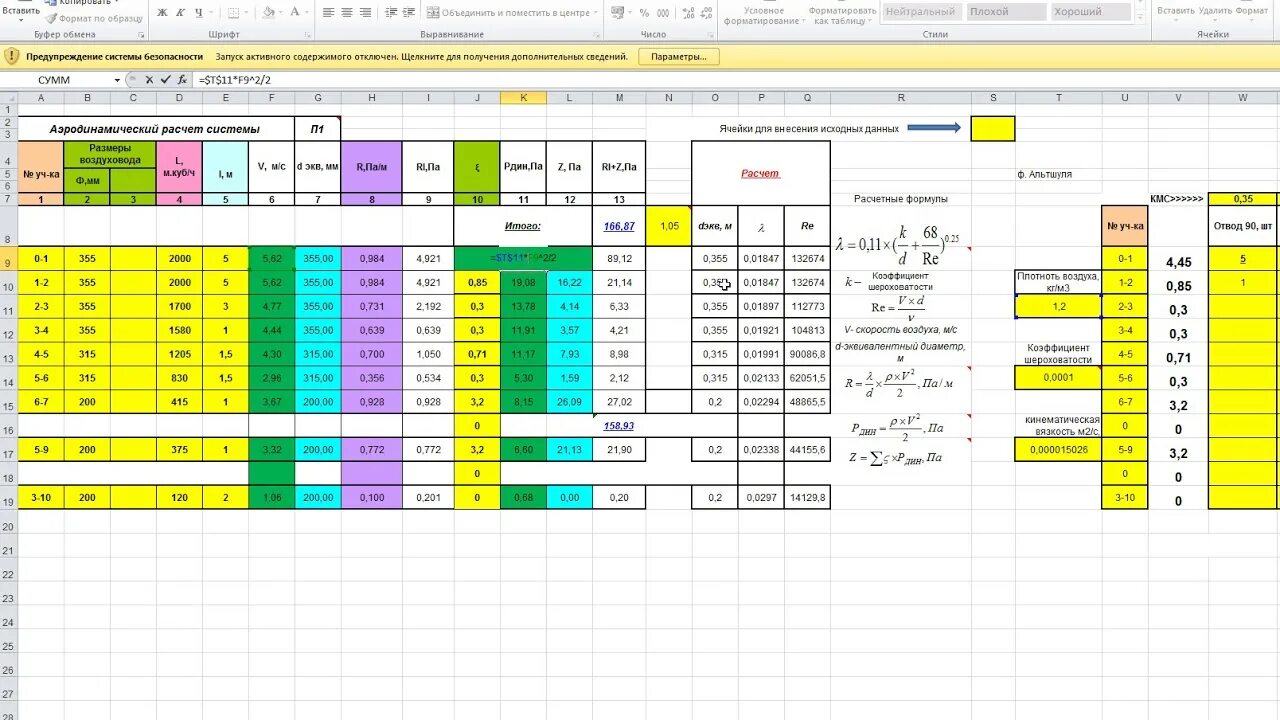The image size is (1280, 720).
Task: Center text horizontally in the alignment group
Action: (x=346, y=13)
